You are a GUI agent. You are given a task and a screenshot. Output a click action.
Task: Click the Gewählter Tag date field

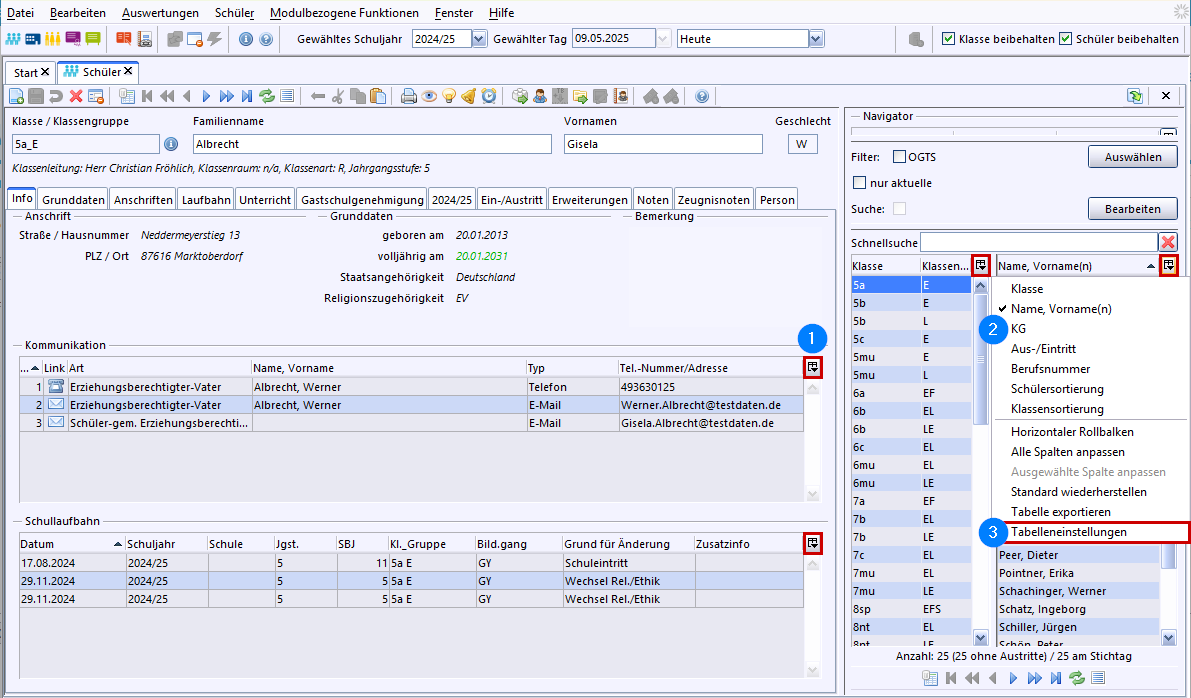[614, 39]
